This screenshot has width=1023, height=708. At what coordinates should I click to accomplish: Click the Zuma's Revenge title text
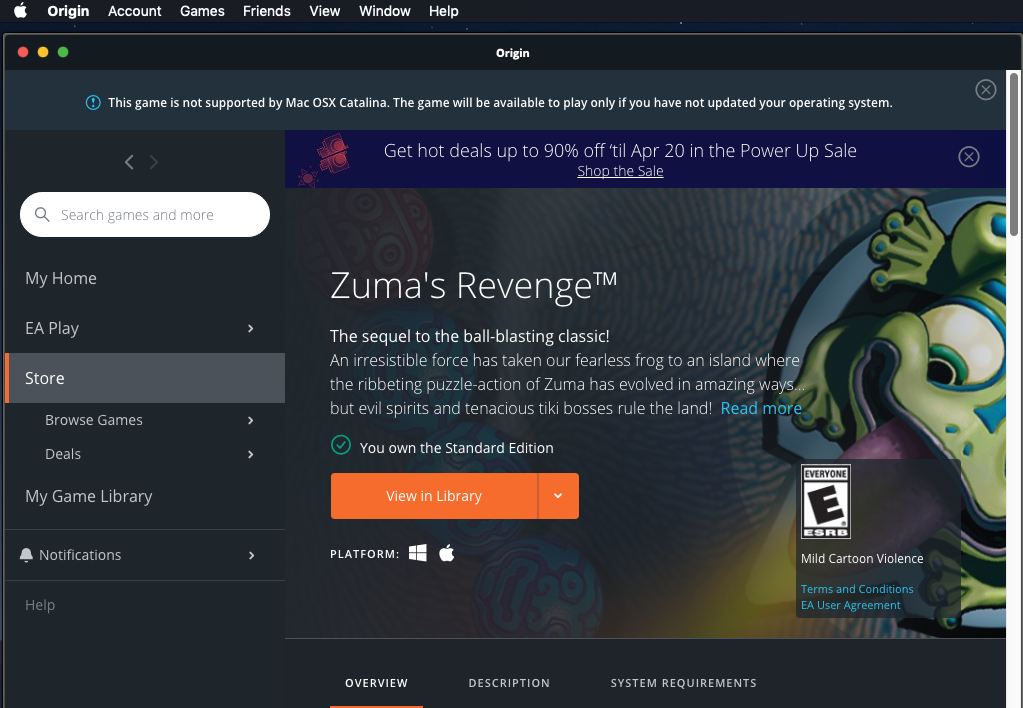coord(473,285)
